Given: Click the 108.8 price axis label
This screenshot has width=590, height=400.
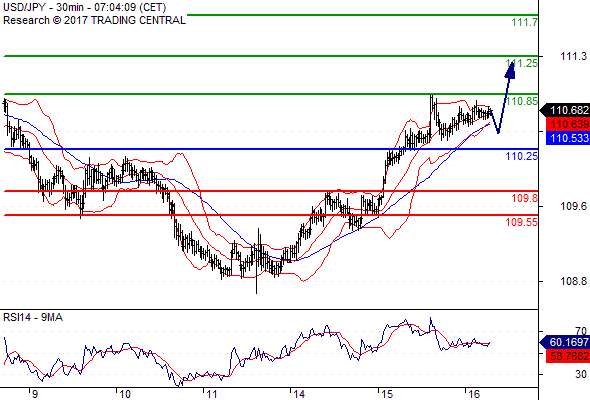Looking at the screenshot, I should pos(573,281).
